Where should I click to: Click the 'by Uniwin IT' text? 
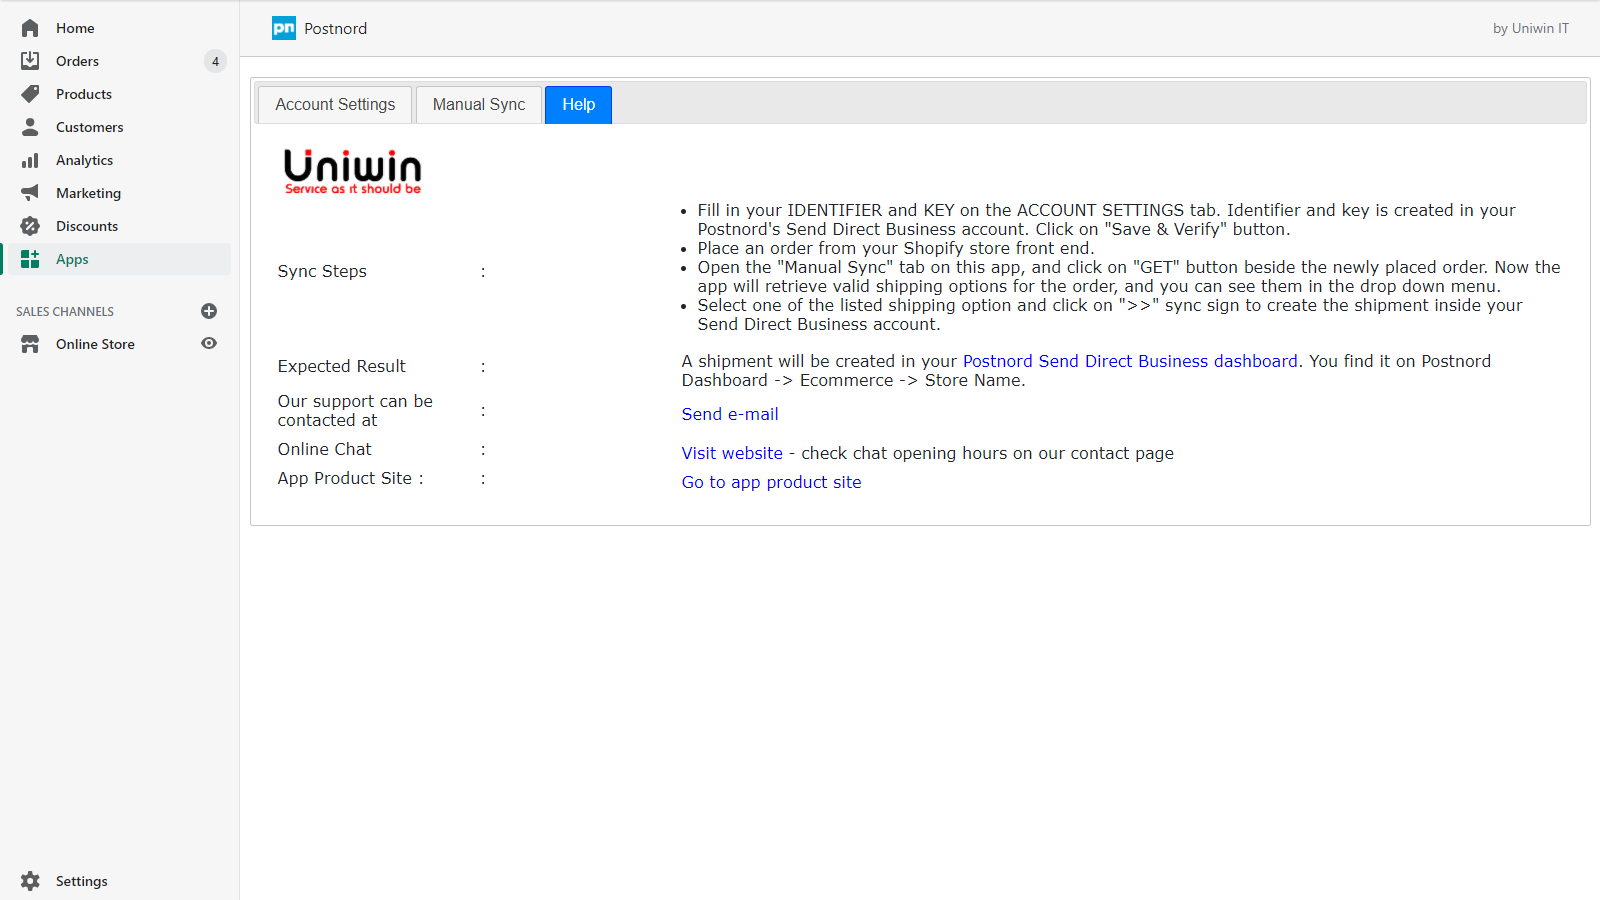click(x=1531, y=28)
